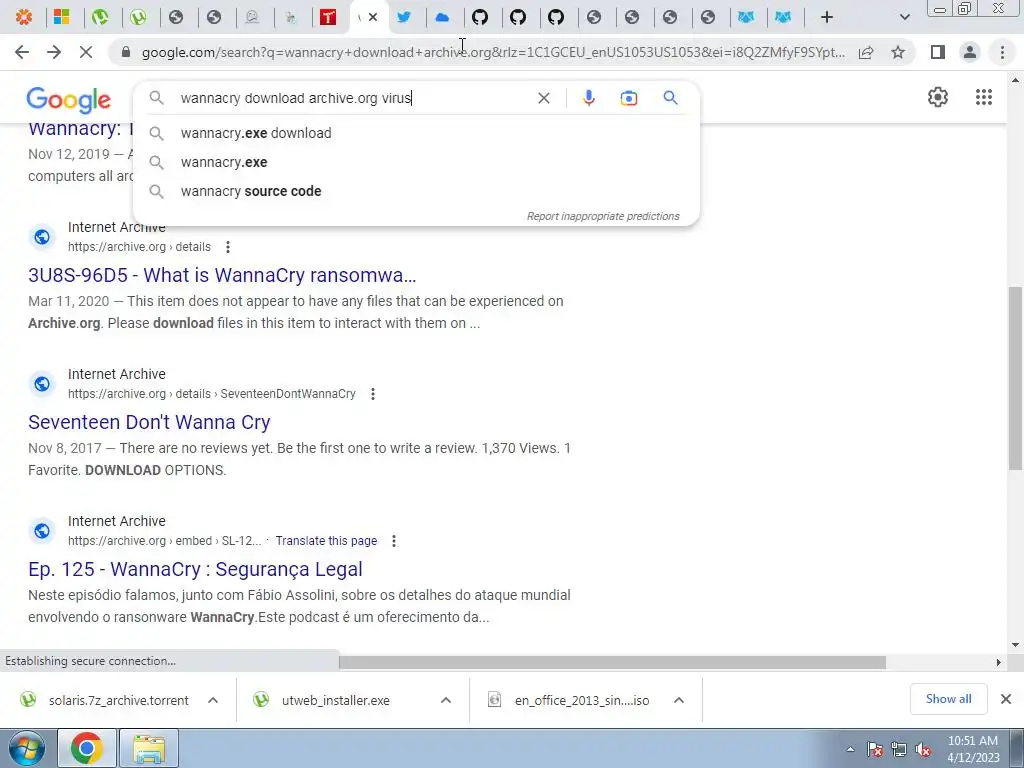
Task: Go forward with the browser arrow
Action: click(x=54, y=52)
